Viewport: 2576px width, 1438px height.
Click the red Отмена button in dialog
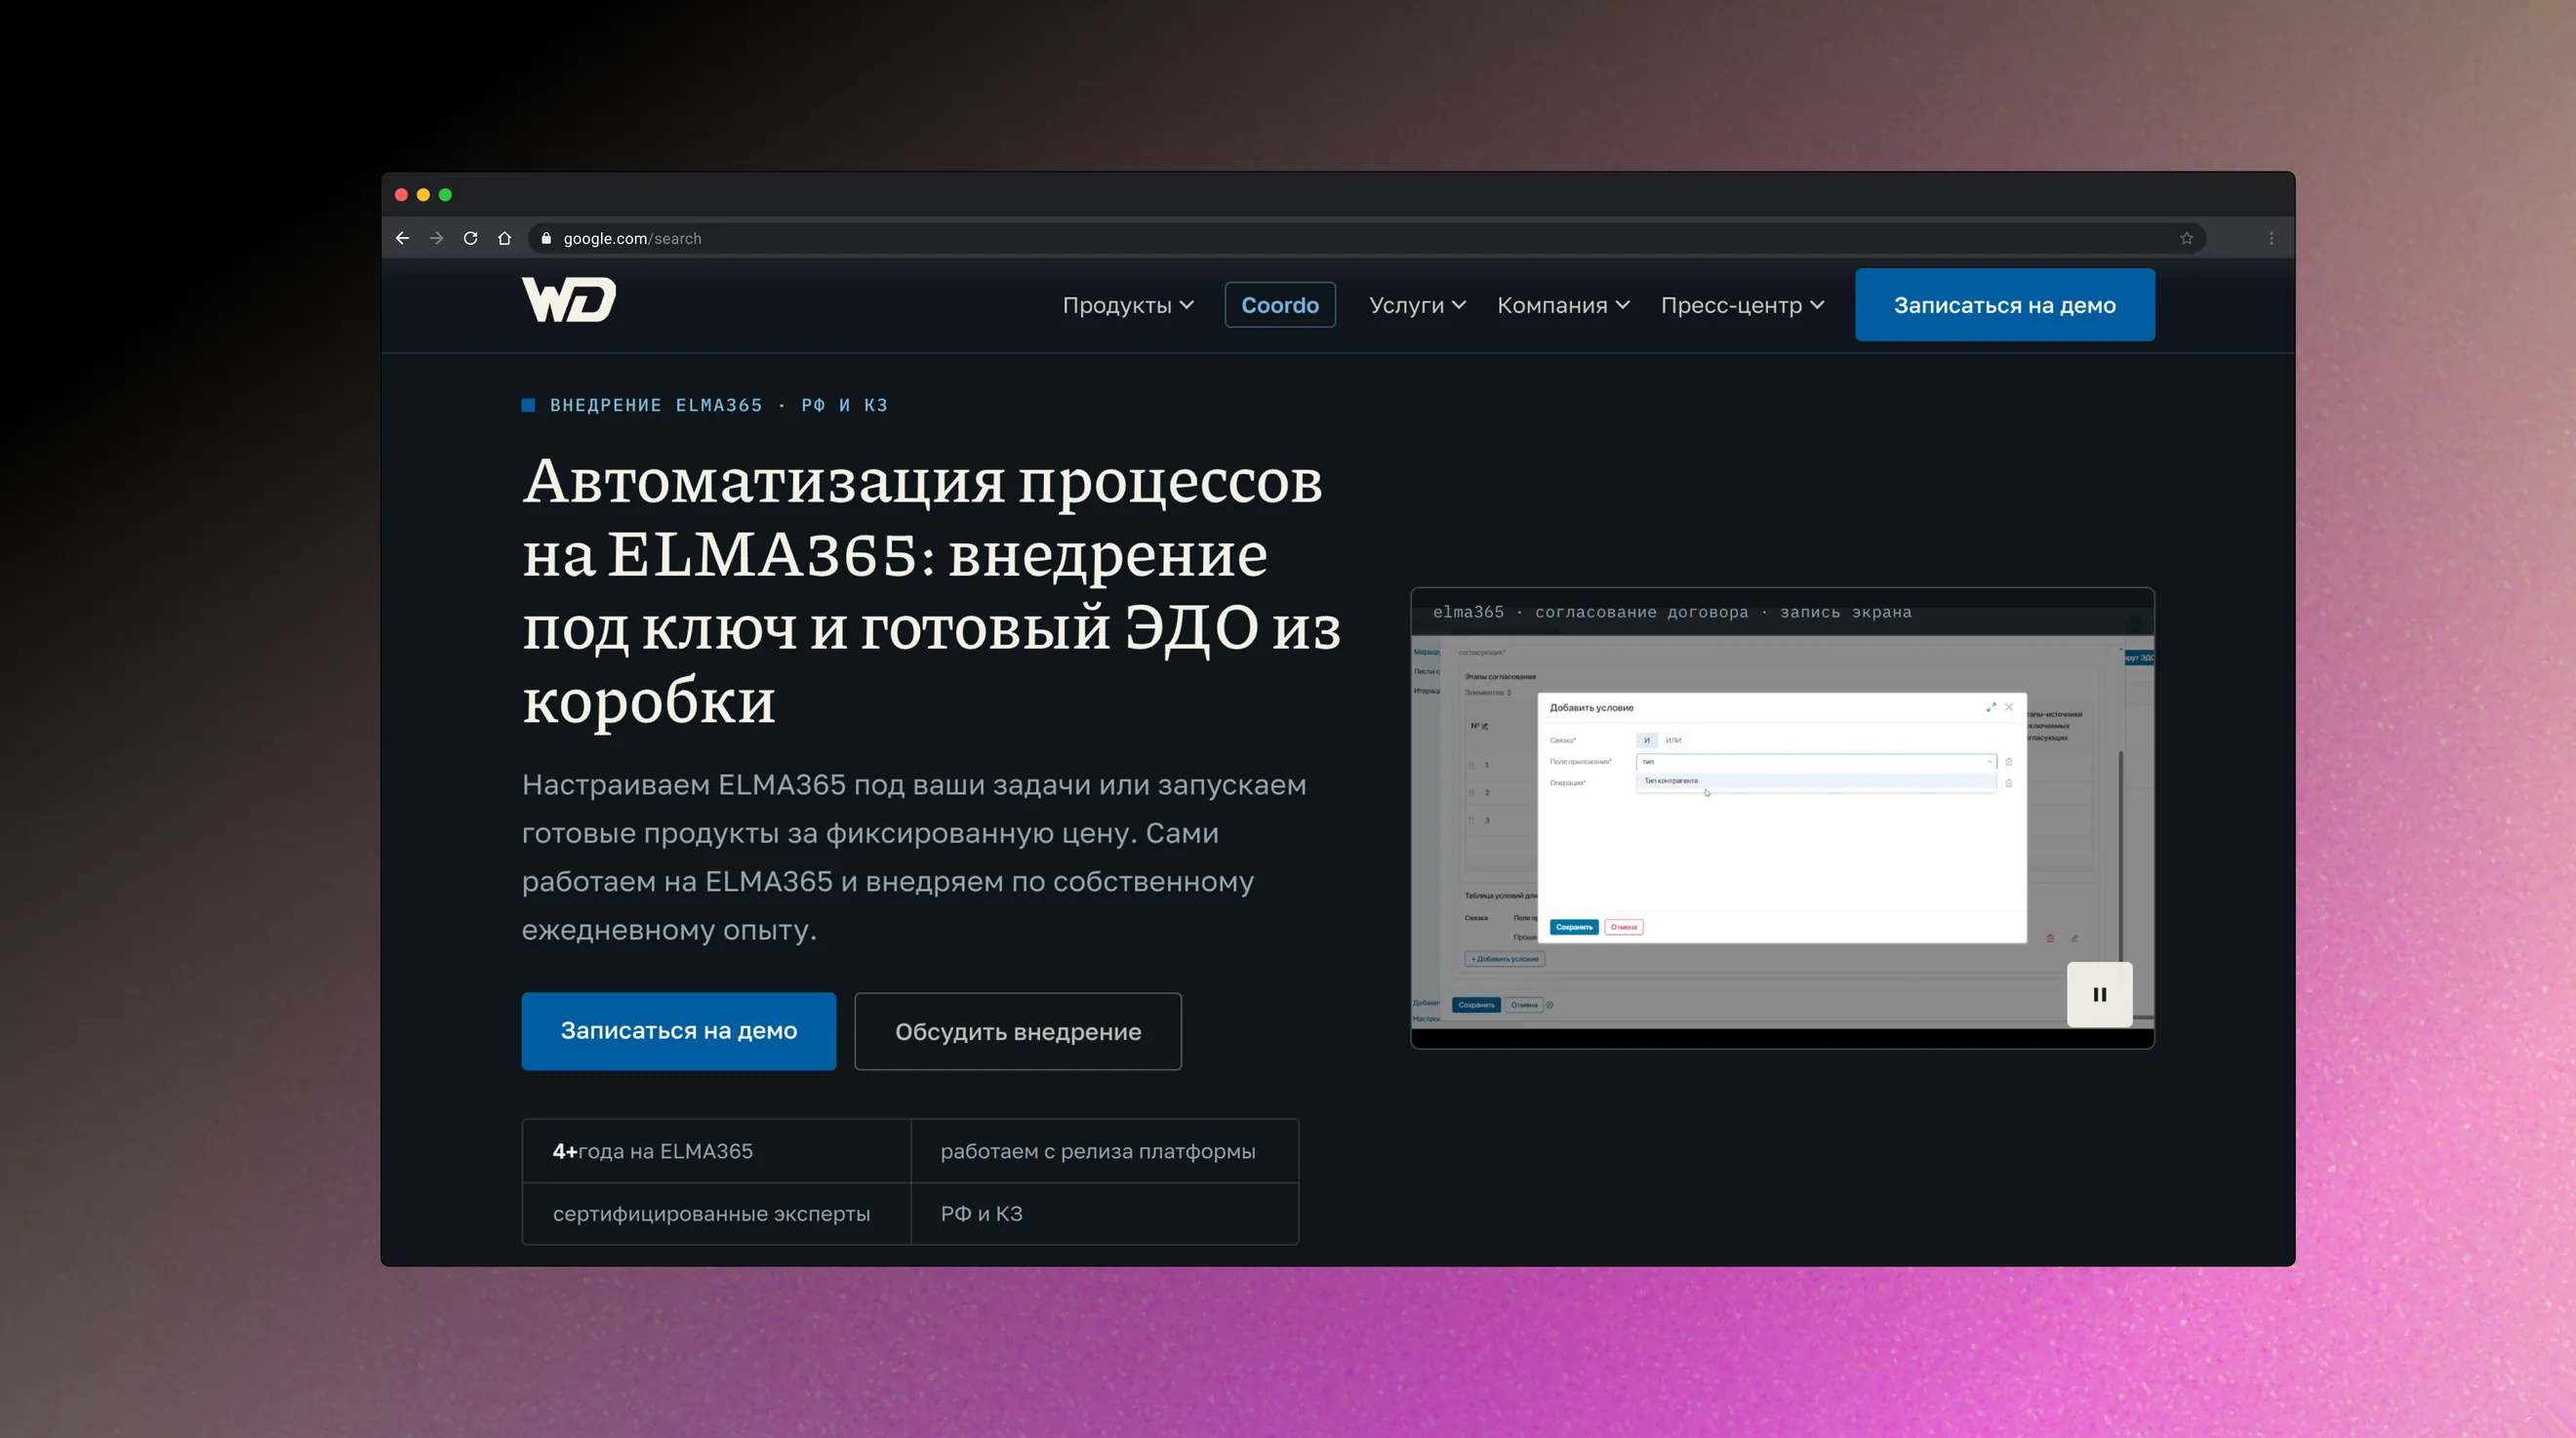coord(1624,927)
